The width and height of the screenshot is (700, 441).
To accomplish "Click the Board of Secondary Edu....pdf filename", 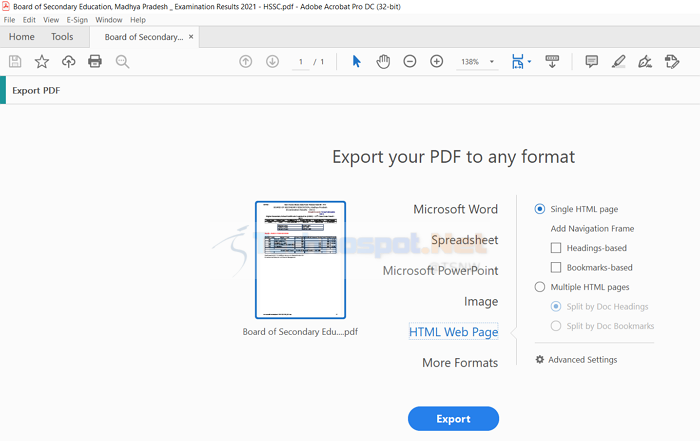I will pos(300,332).
